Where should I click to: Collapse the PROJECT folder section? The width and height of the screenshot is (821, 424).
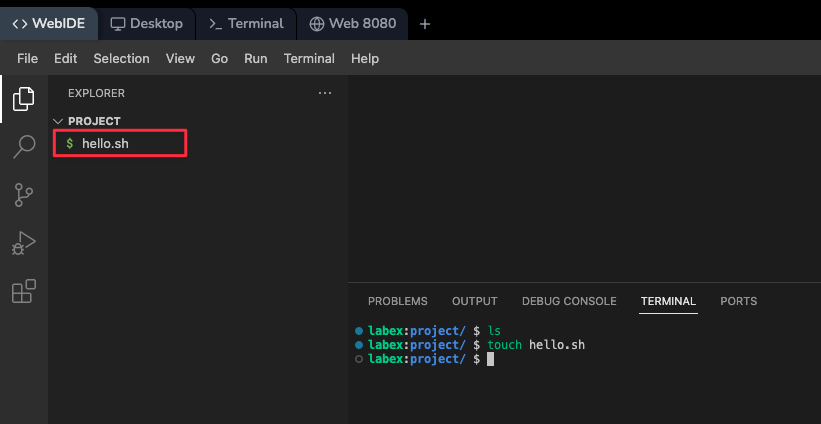pyautogui.click(x=58, y=121)
